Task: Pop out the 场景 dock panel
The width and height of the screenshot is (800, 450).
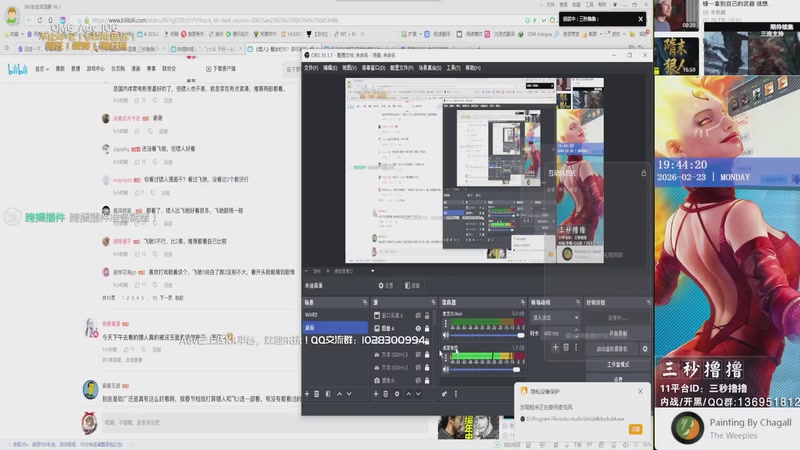Action: 365,303
